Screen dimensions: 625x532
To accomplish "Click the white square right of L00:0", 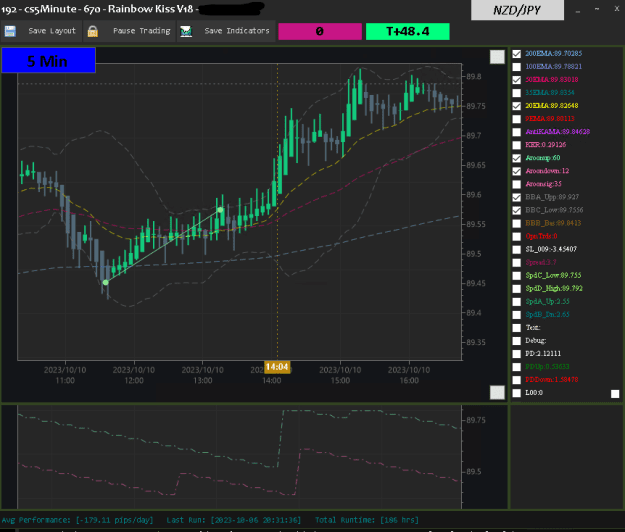I will (615, 394).
